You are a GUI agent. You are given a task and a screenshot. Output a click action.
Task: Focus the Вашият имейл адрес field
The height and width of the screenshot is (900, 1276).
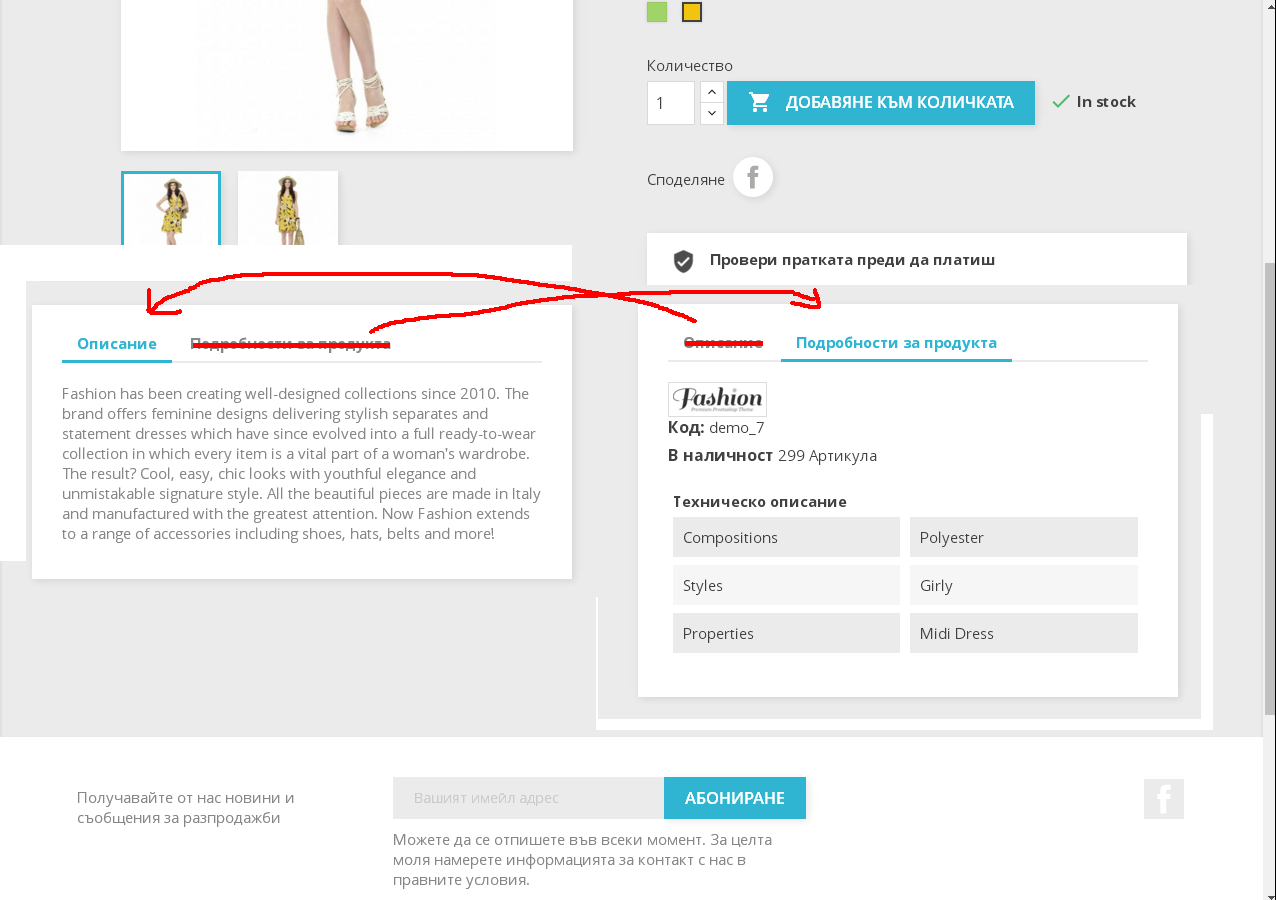(x=528, y=798)
